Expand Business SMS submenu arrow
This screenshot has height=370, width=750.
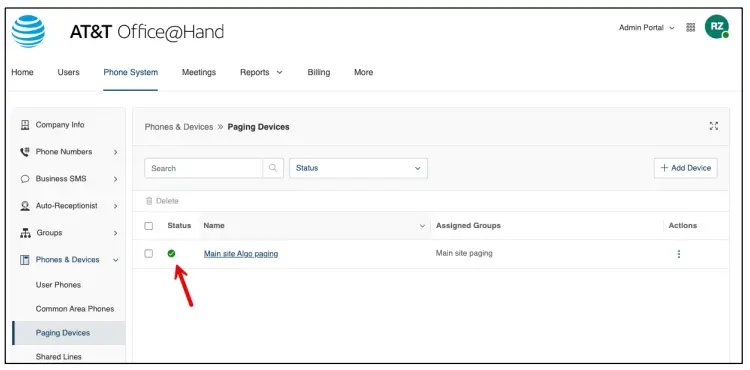(115, 179)
